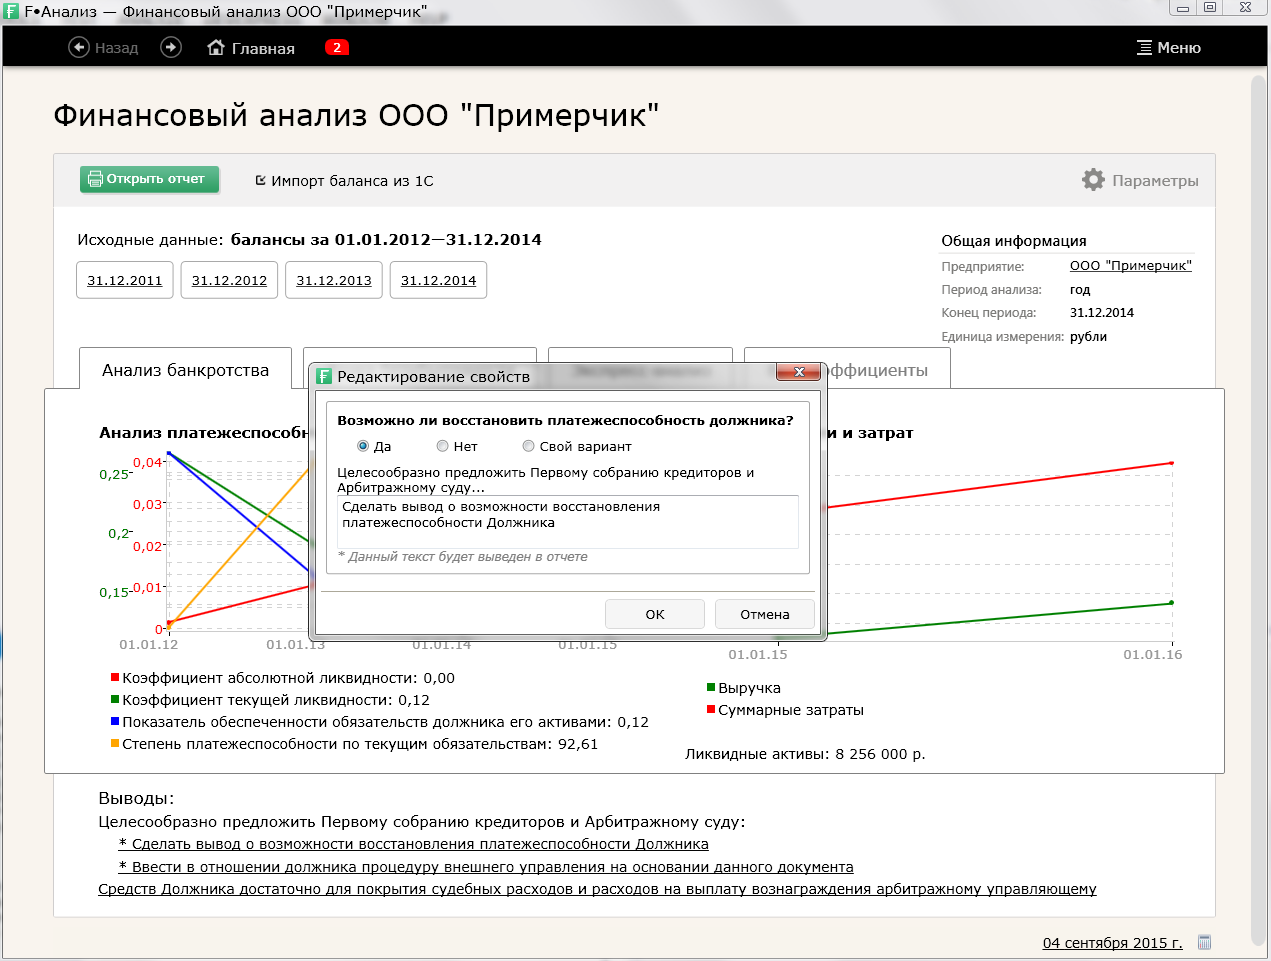Go to Главная home page
Viewport: 1271px width, 961px height.
tap(251, 48)
